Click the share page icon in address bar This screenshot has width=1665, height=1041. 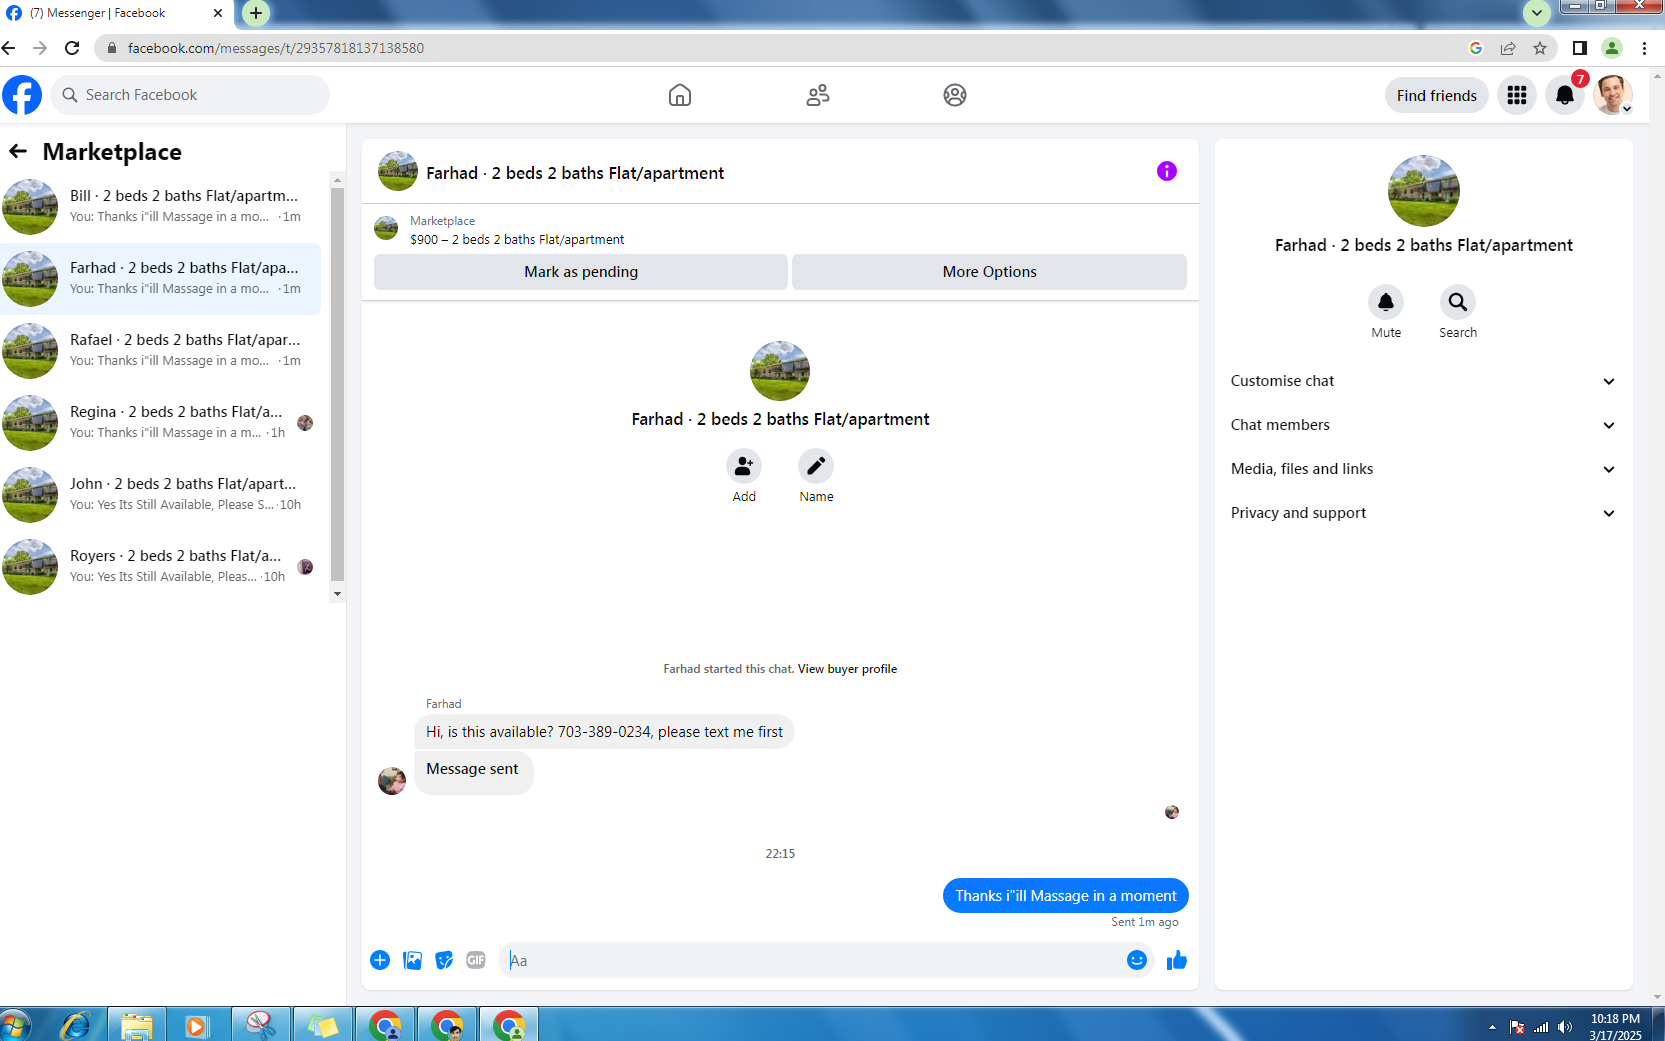[x=1508, y=48]
